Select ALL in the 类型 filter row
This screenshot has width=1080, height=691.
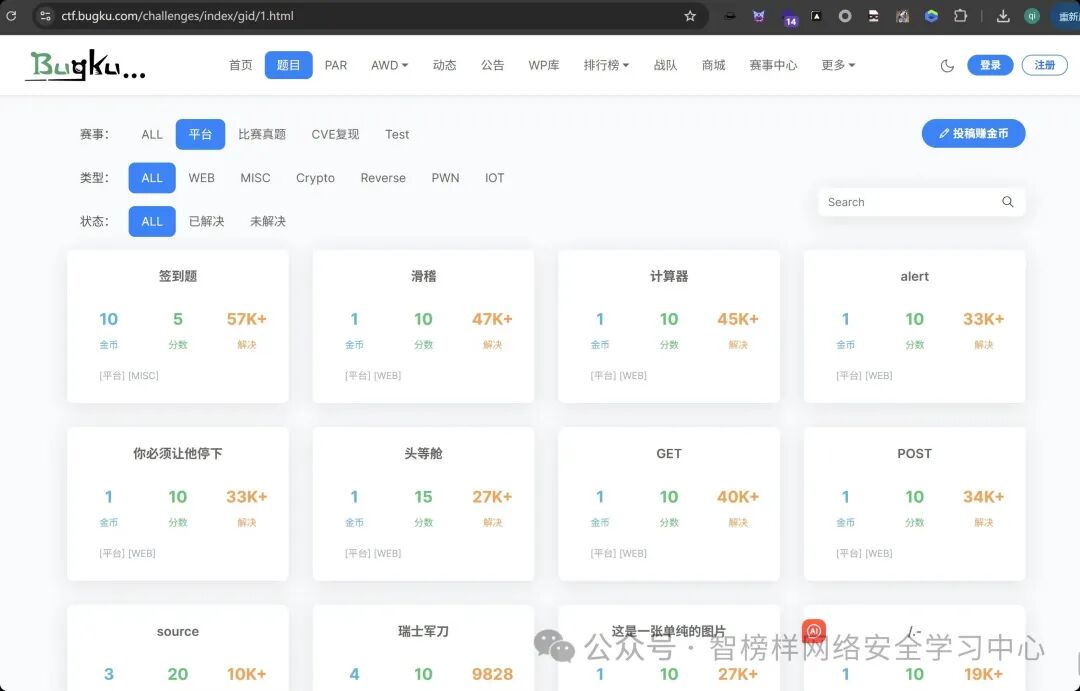pyautogui.click(x=152, y=178)
